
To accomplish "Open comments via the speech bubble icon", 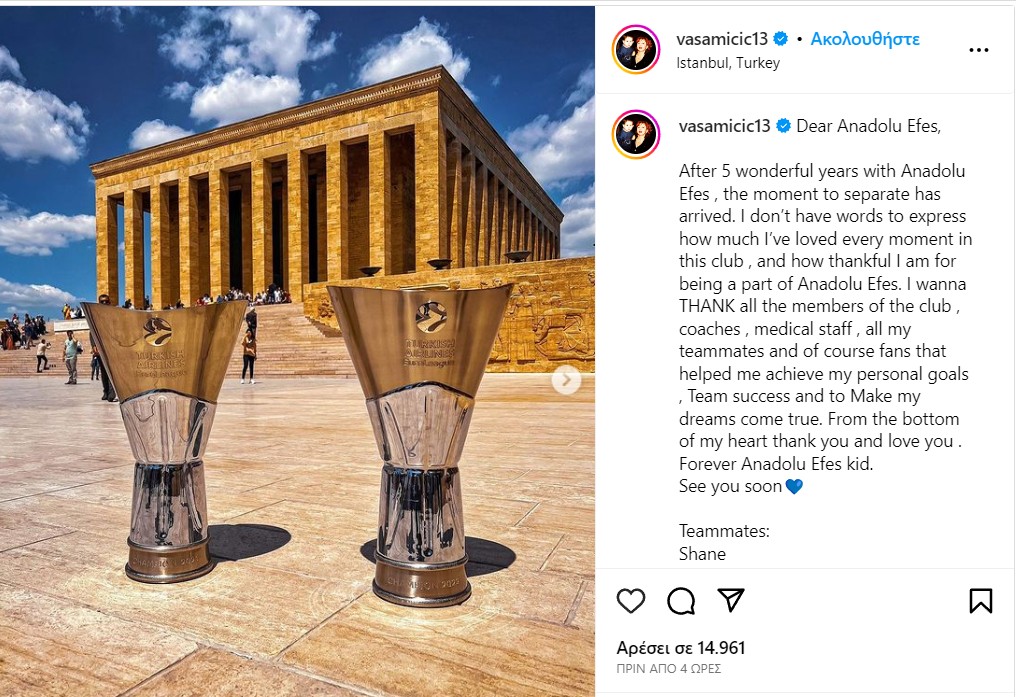I will coord(681,601).
